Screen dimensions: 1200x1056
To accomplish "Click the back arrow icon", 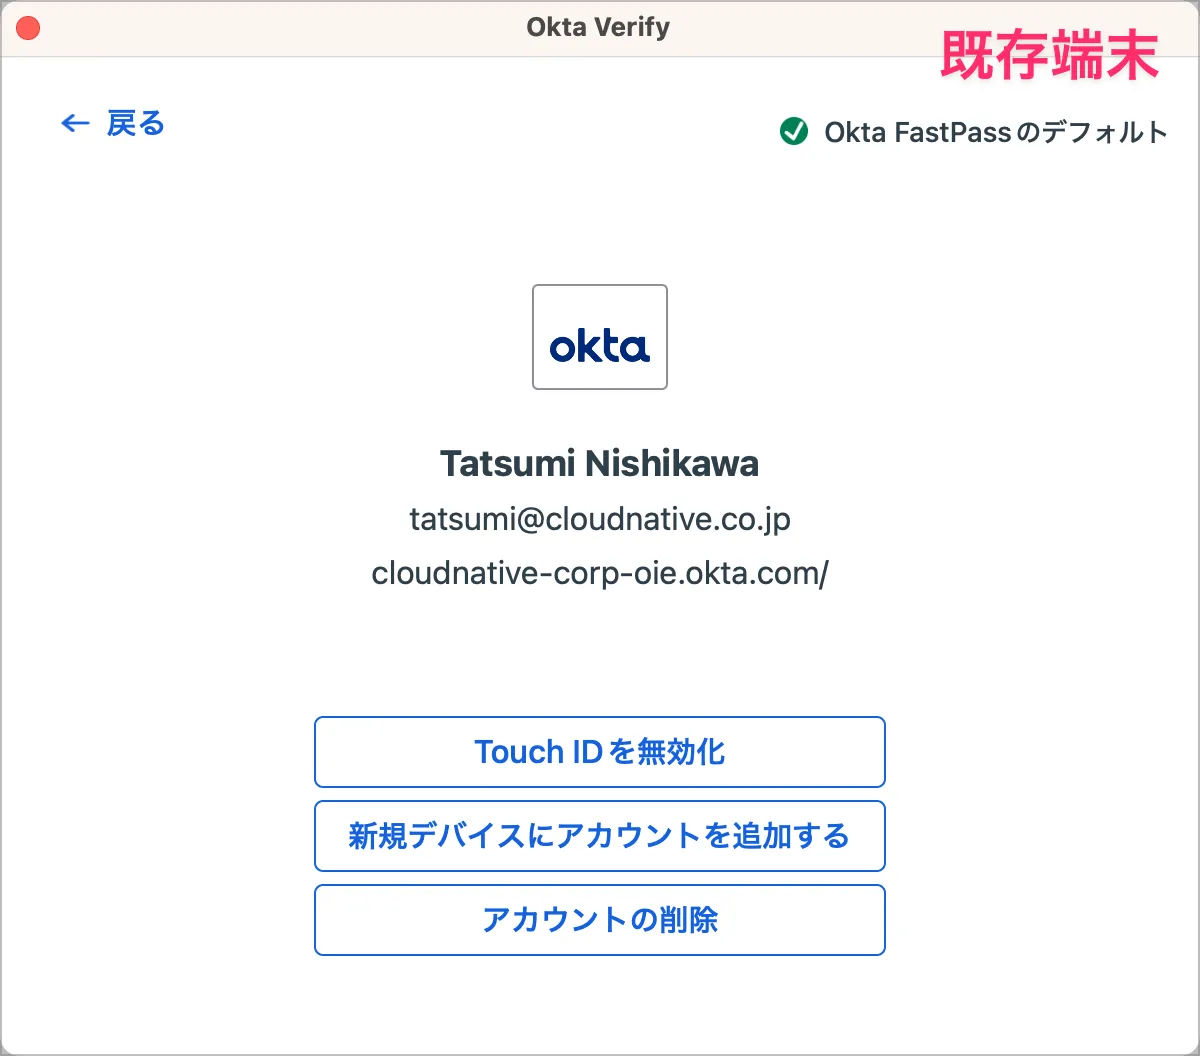I will 75,123.
